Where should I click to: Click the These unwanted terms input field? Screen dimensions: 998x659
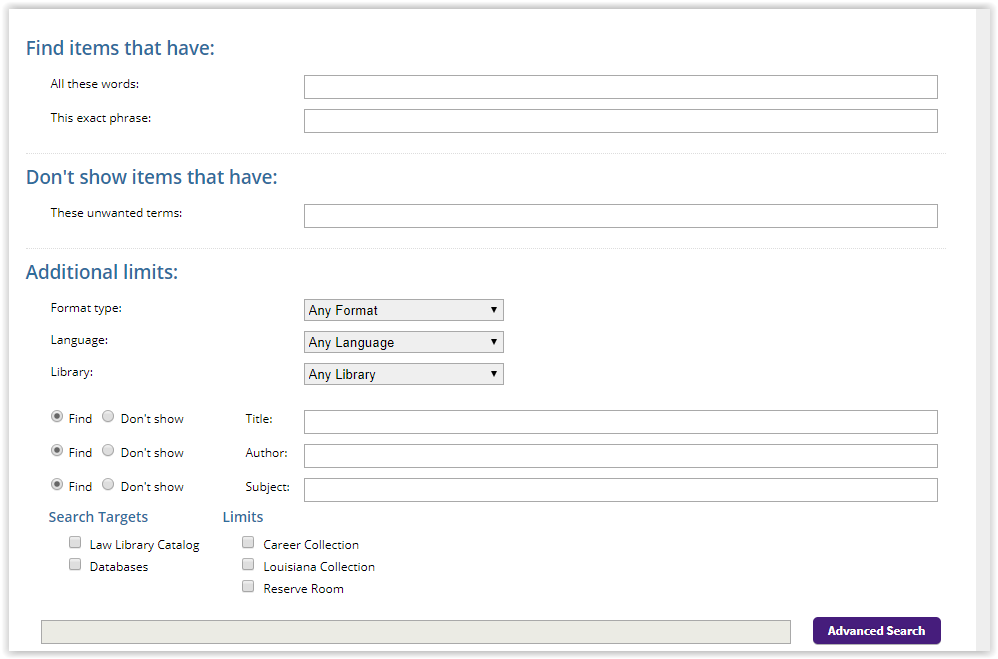(x=621, y=216)
